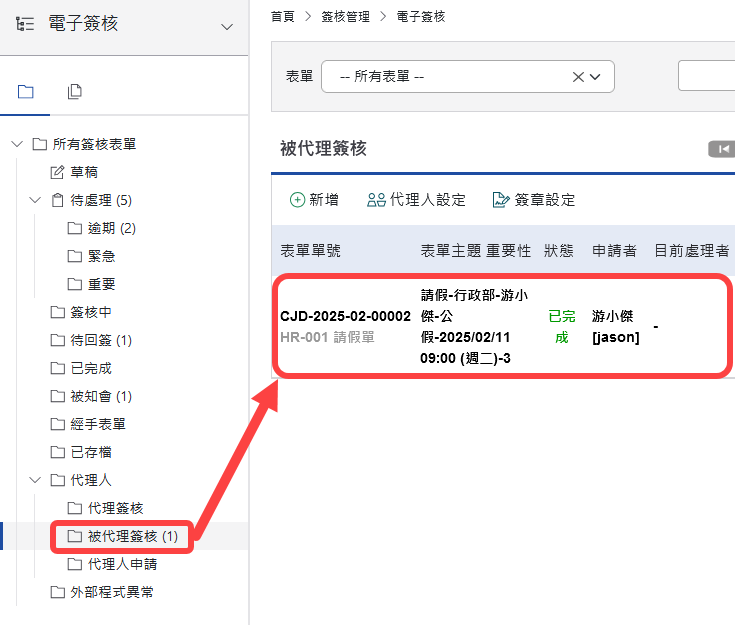The height and width of the screenshot is (625, 735).
Task: Click the 經手表單 folder icon
Action: (x=57, y=424)
